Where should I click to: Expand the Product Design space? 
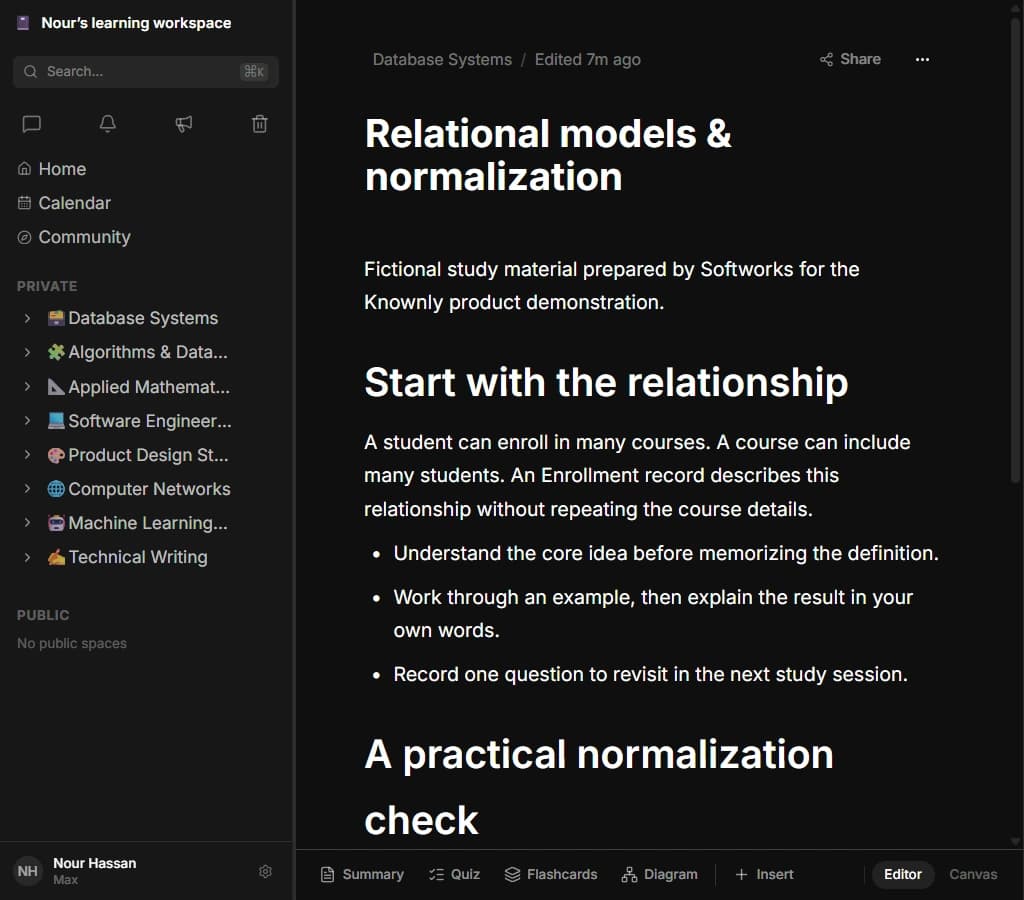(27, 455)
